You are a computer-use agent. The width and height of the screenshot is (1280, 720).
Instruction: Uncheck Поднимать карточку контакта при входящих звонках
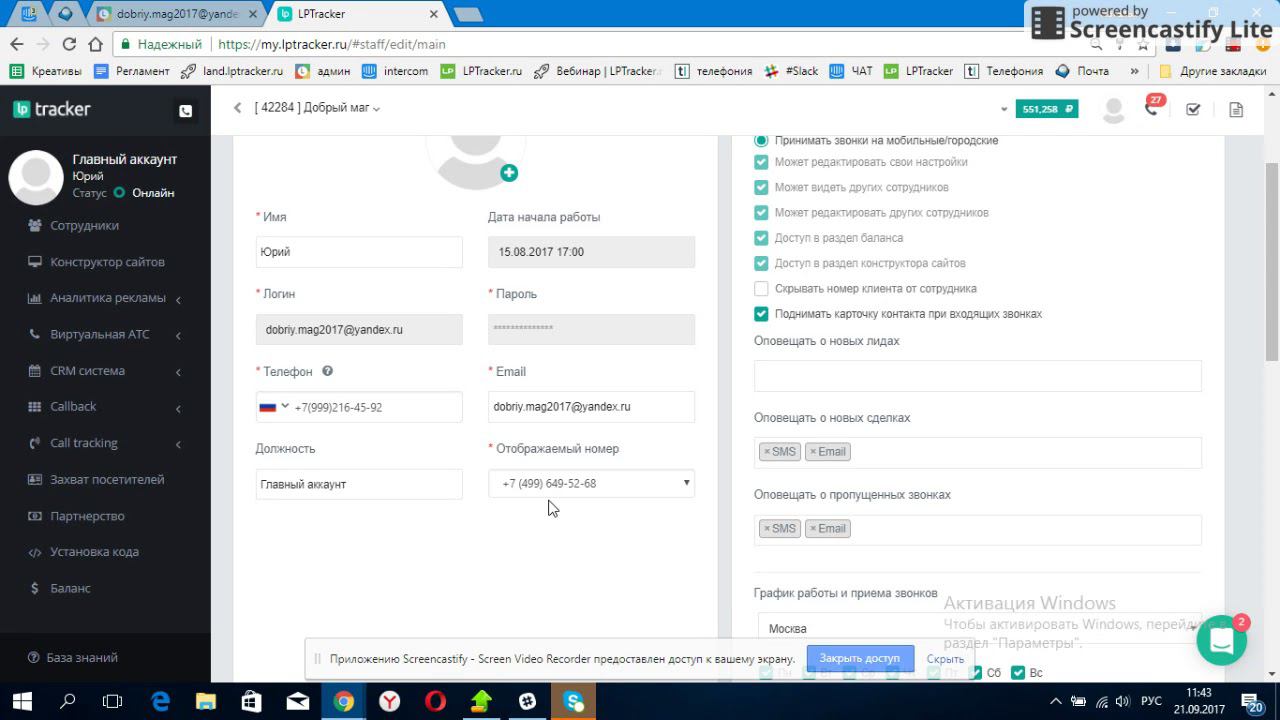761,314
